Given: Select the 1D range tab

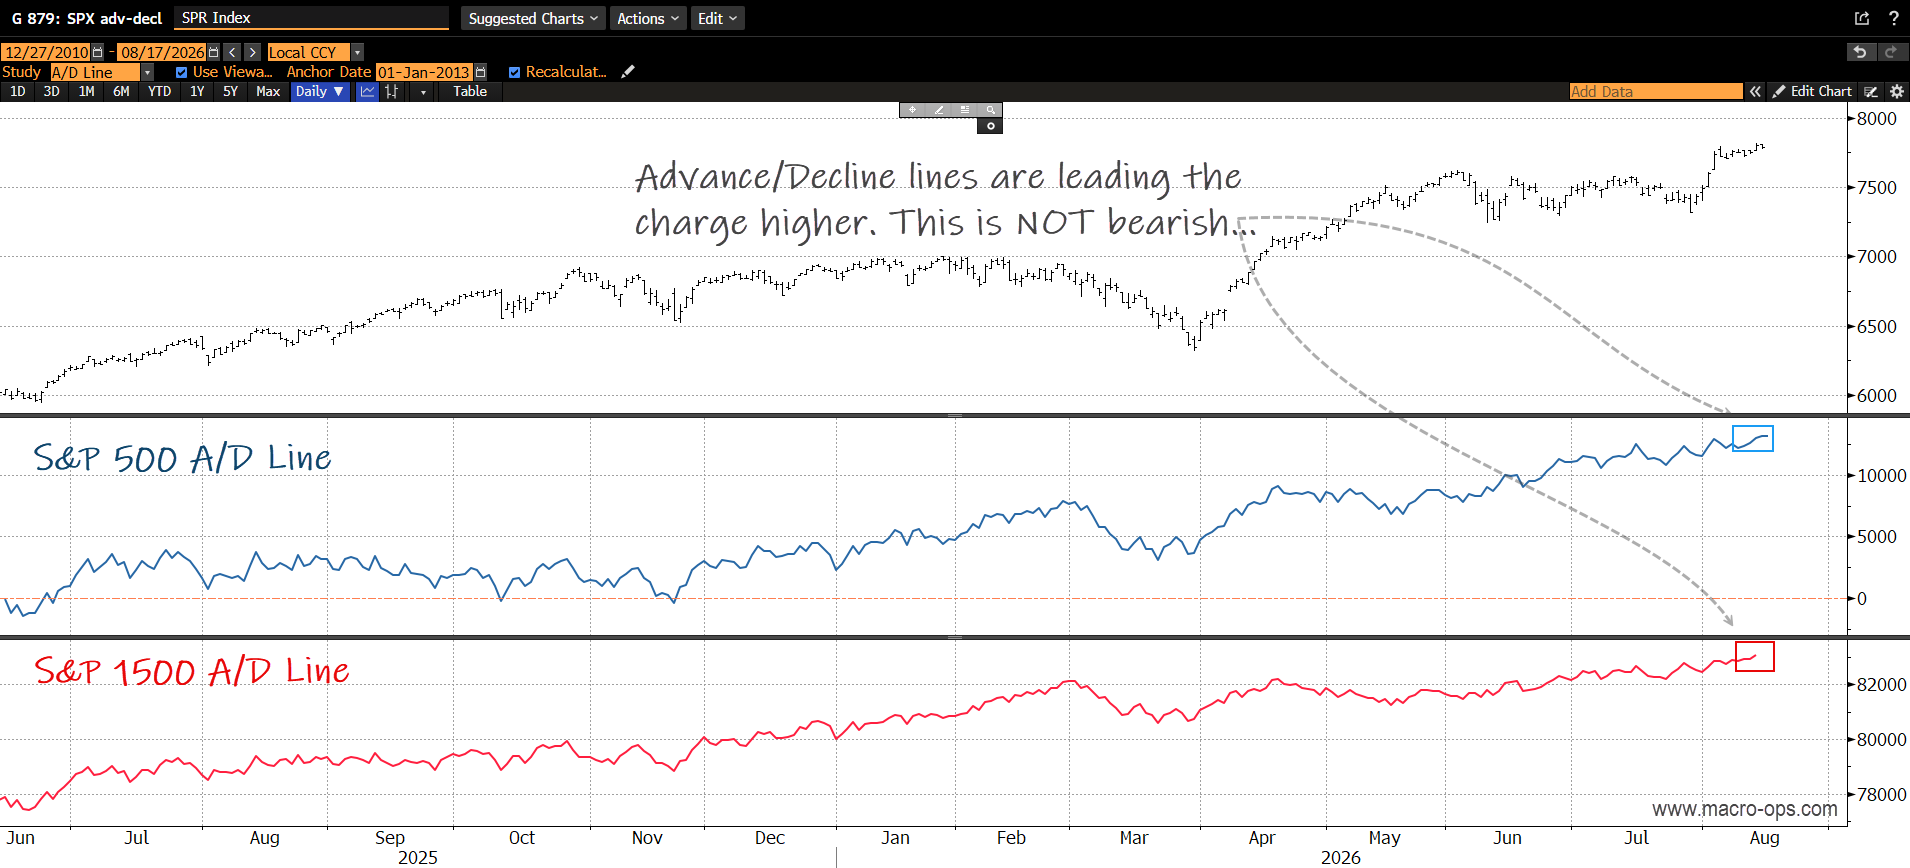Looking at the screenshot, I should pos(18,91).
